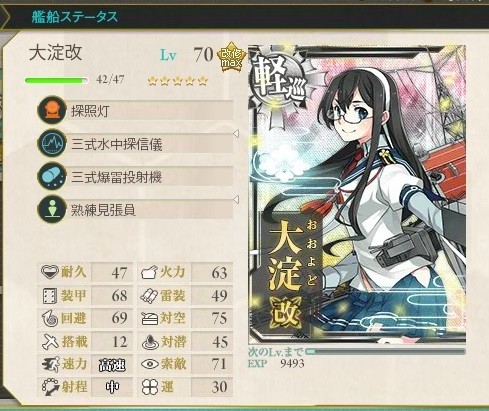Click the green HP bar 42/47
The height and width of the screenshot is (411, 489).
pyautogui.click(x=56, y=80)
